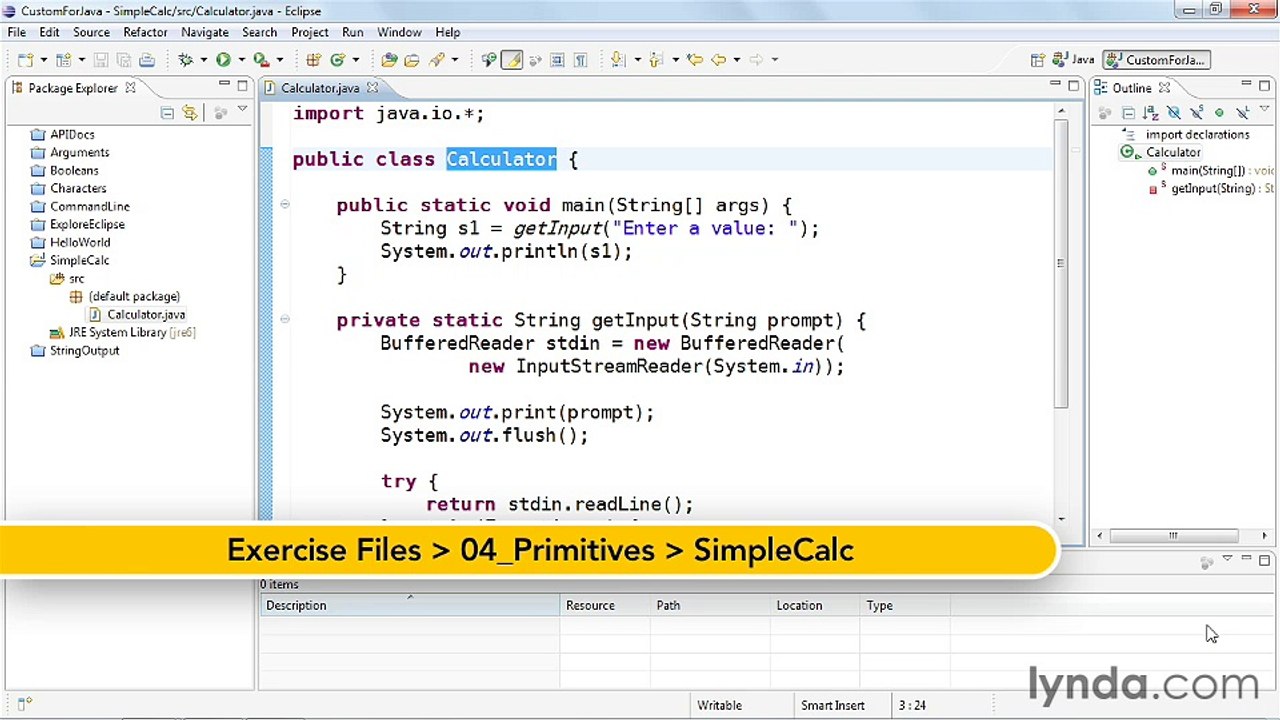Collapse All in Package Explorer toolbar

[x=167, y=113]
